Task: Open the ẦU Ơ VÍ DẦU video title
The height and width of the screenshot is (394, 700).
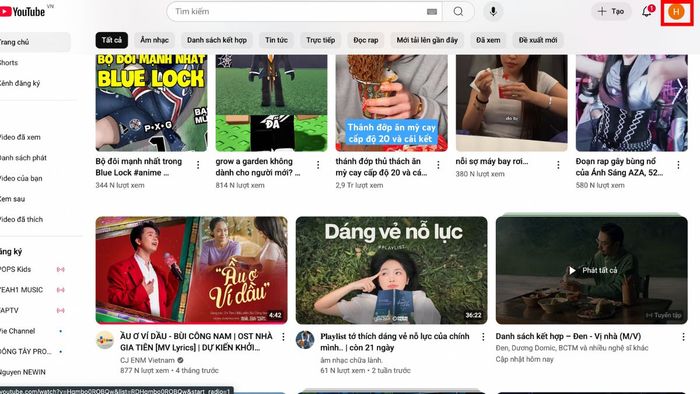Action: (x=196, y=342)
